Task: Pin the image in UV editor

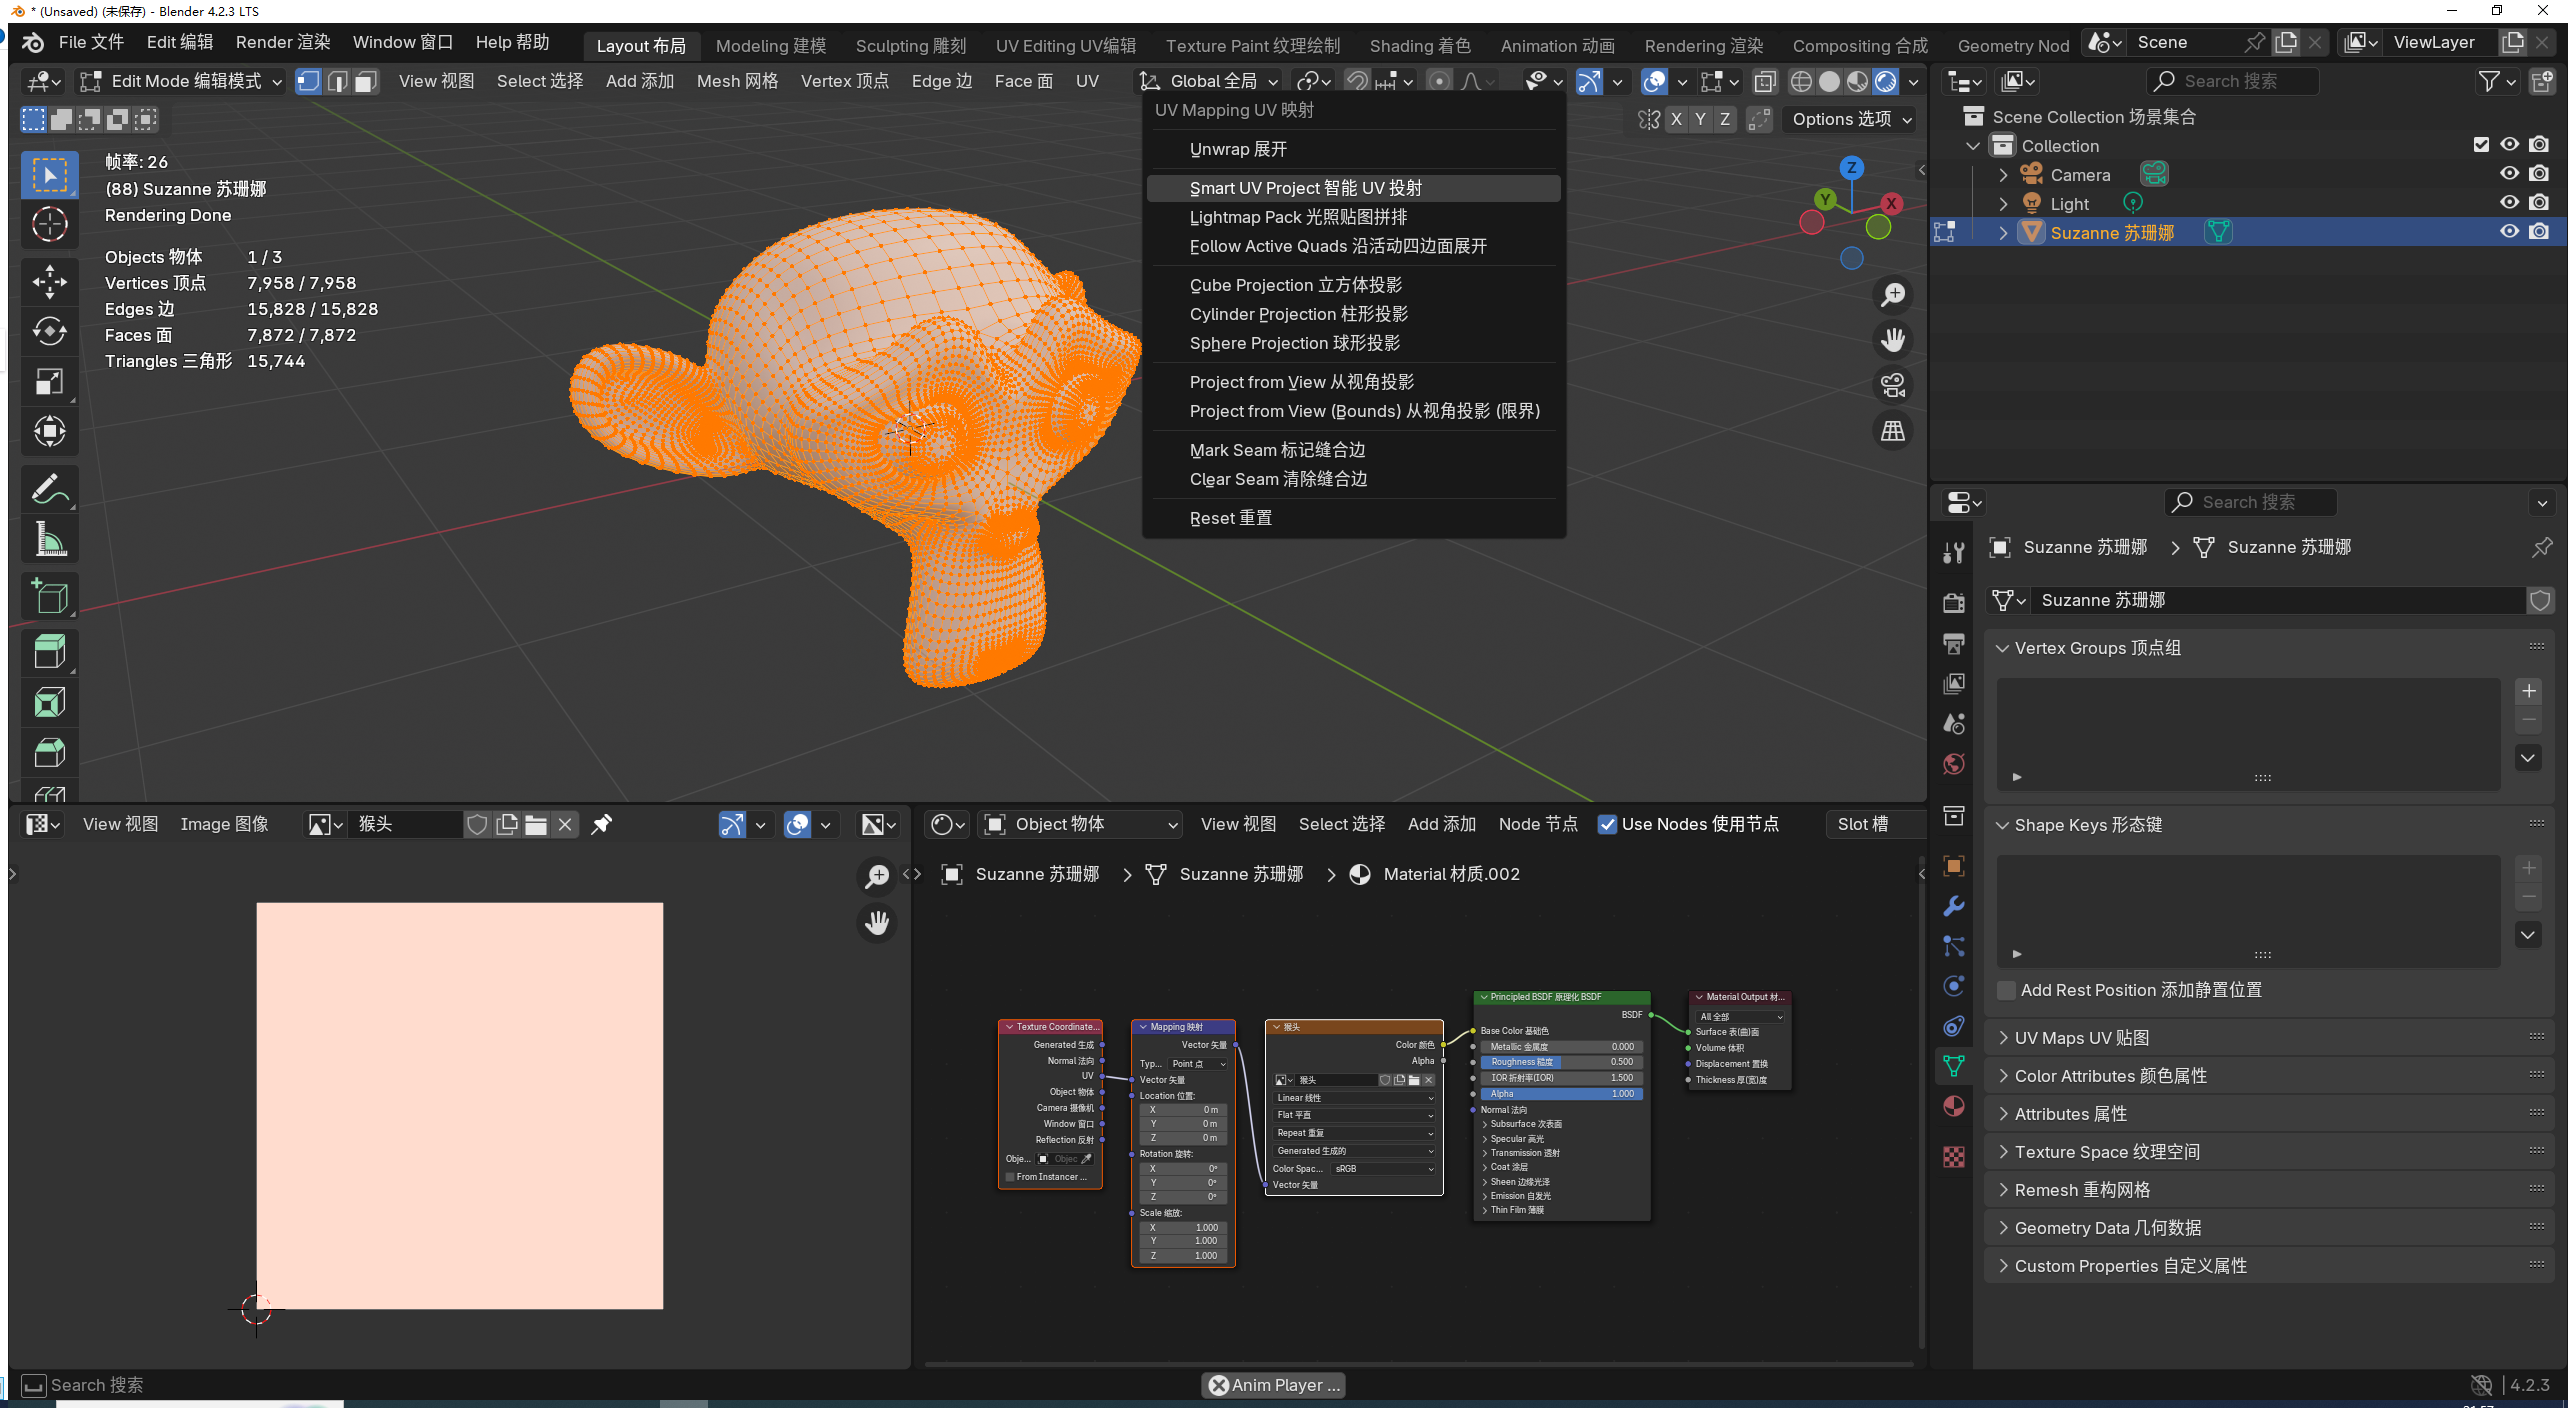Action: tap(601, 824)
